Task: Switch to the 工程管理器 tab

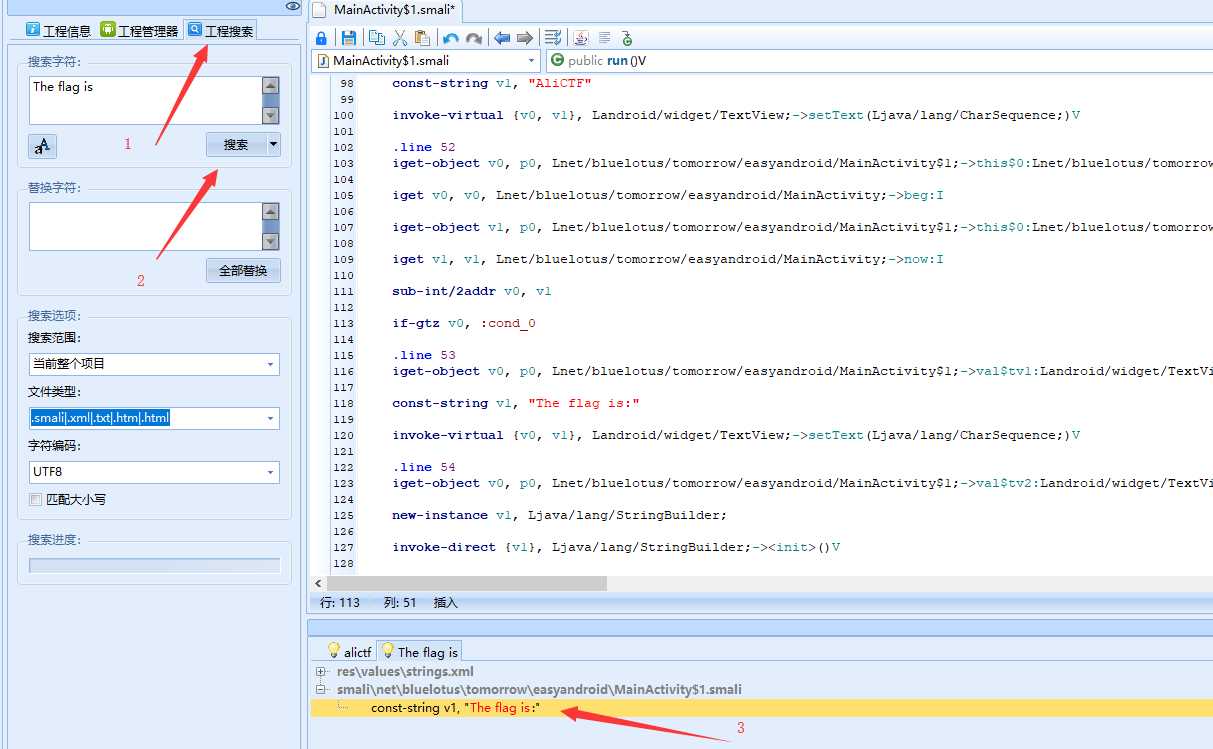Action: 139,31
